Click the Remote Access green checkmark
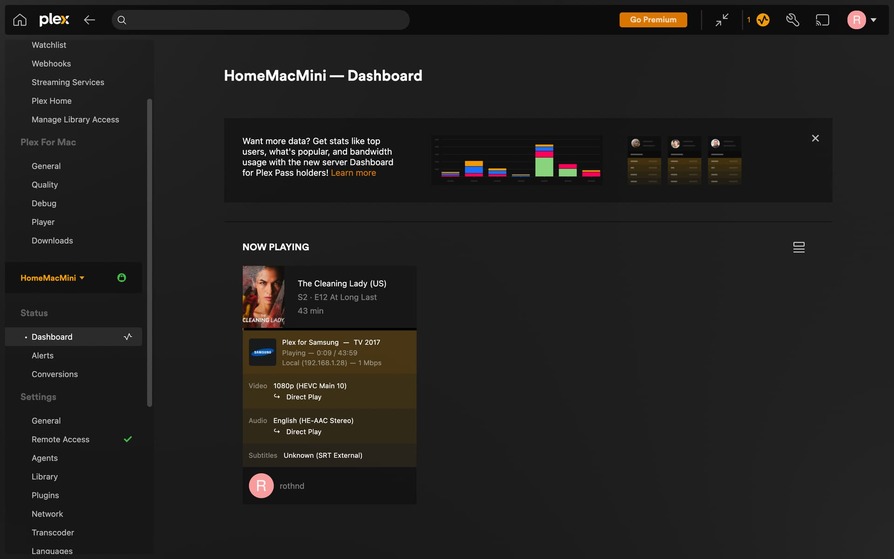 coord(128,439)
